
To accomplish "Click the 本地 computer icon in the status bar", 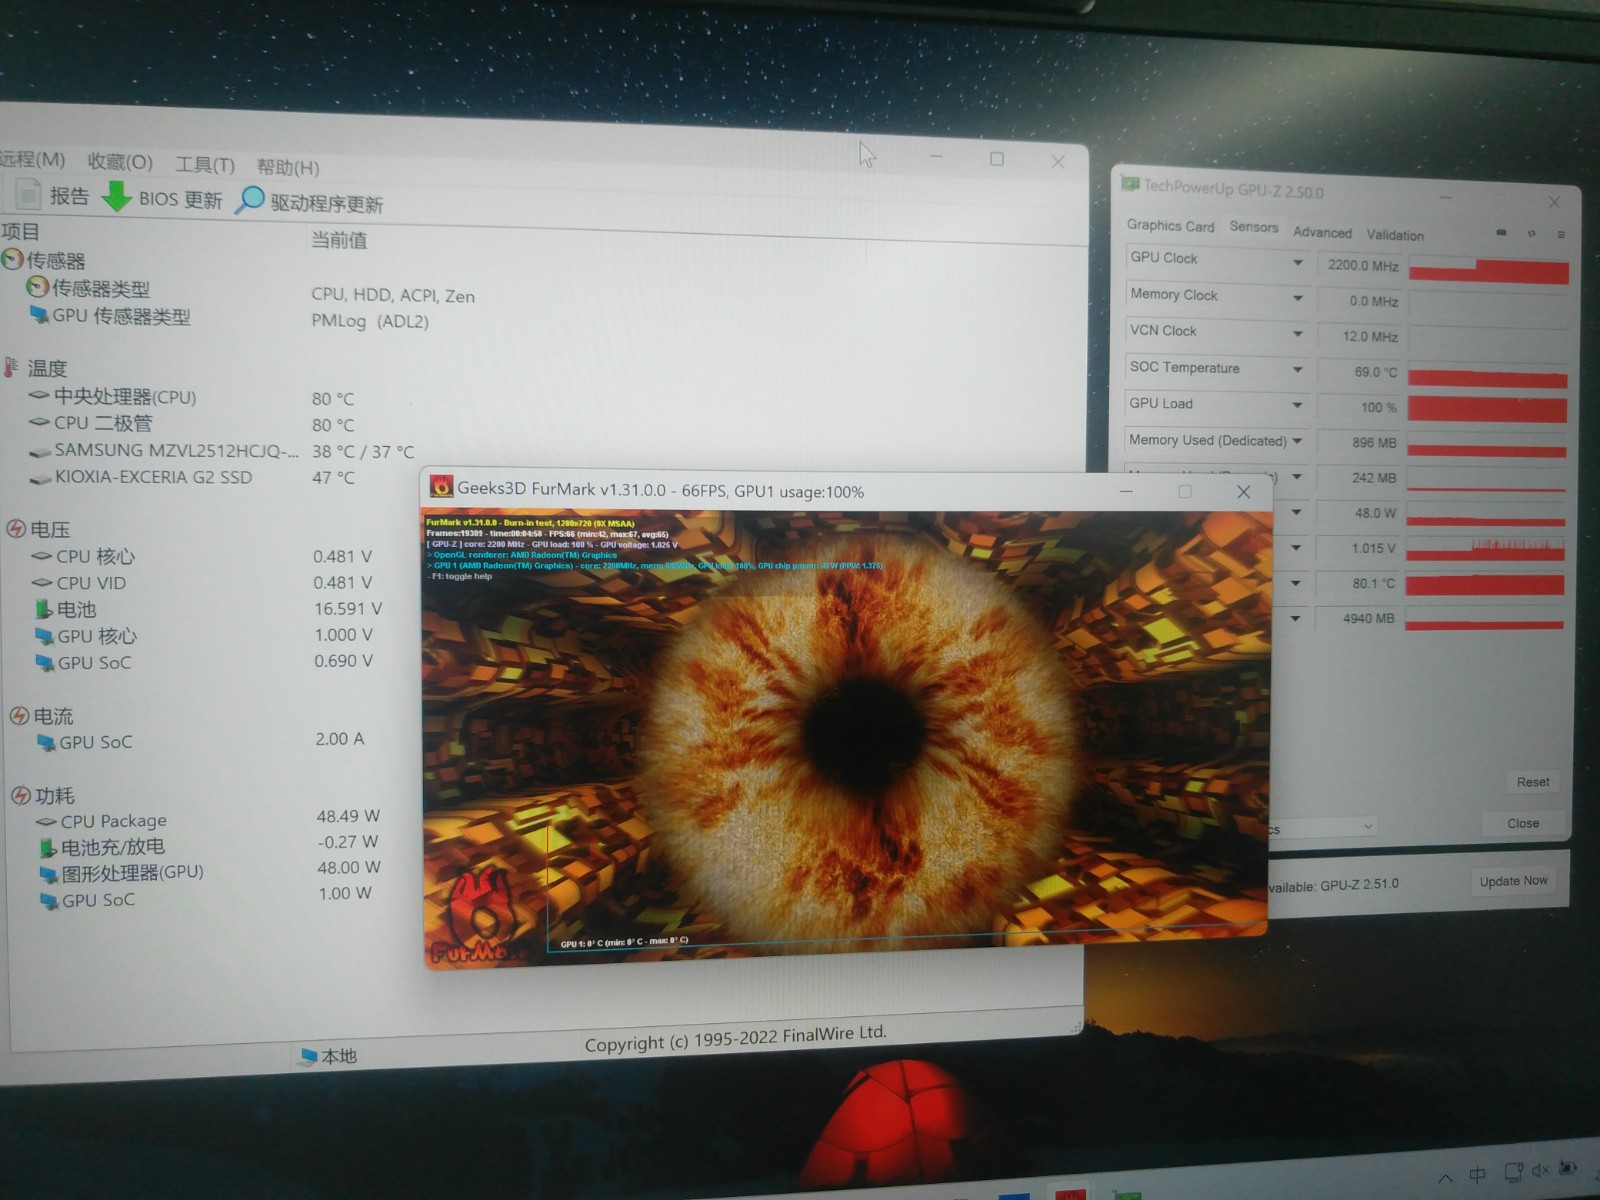I will pos(309,1056).
